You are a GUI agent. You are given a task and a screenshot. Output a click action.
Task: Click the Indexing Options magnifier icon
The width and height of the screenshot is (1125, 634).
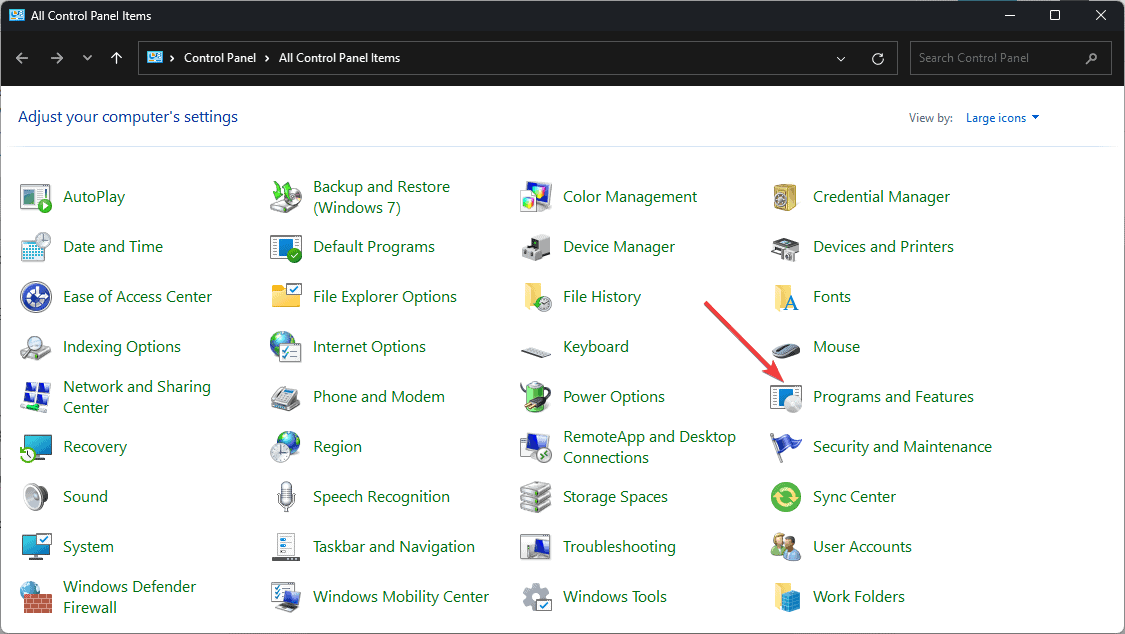click(35, 347)
